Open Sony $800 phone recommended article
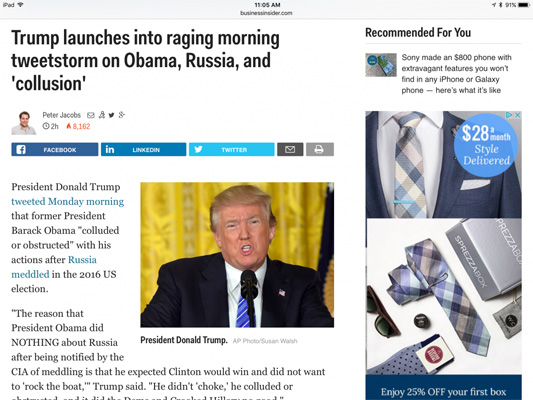Viewport: 533px width, 400px height. coord(456,74)
